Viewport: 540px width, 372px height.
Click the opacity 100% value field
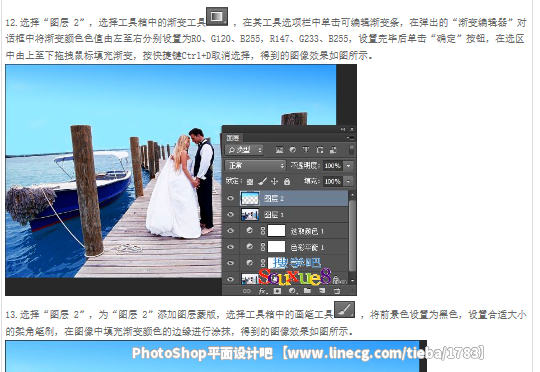click(333, 166)
